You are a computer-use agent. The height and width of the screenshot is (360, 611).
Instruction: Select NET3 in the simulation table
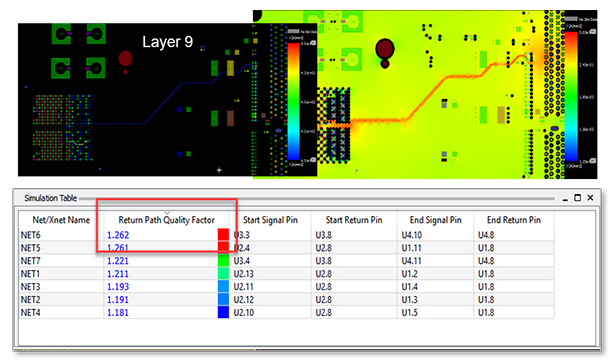pos(31,287)
